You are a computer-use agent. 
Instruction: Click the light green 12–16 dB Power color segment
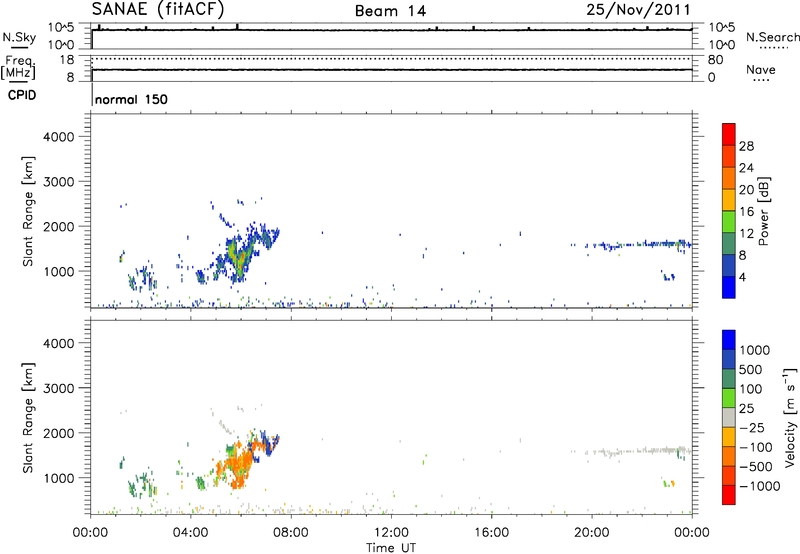tap(729, 221)
